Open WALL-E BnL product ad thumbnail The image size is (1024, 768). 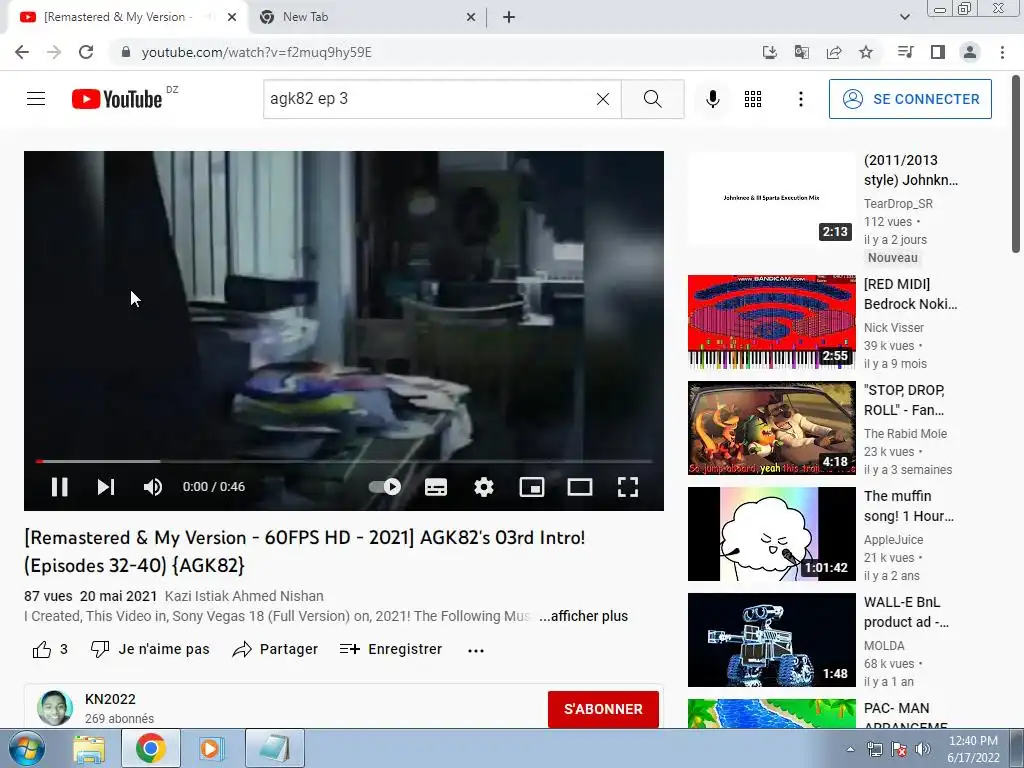(x=771, y=639)
